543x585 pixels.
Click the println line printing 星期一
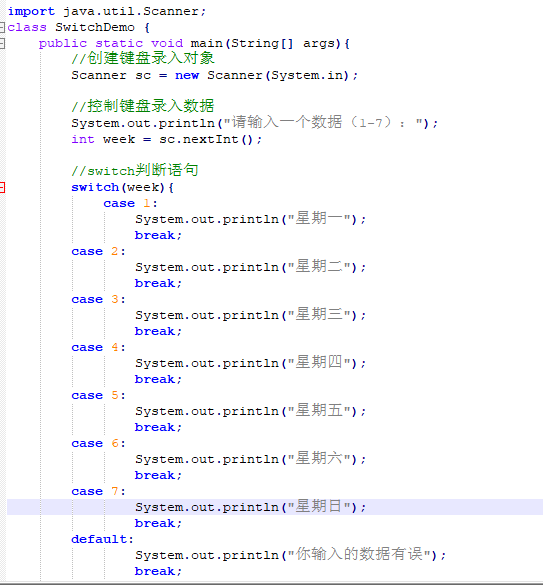[x=250, y=219]
